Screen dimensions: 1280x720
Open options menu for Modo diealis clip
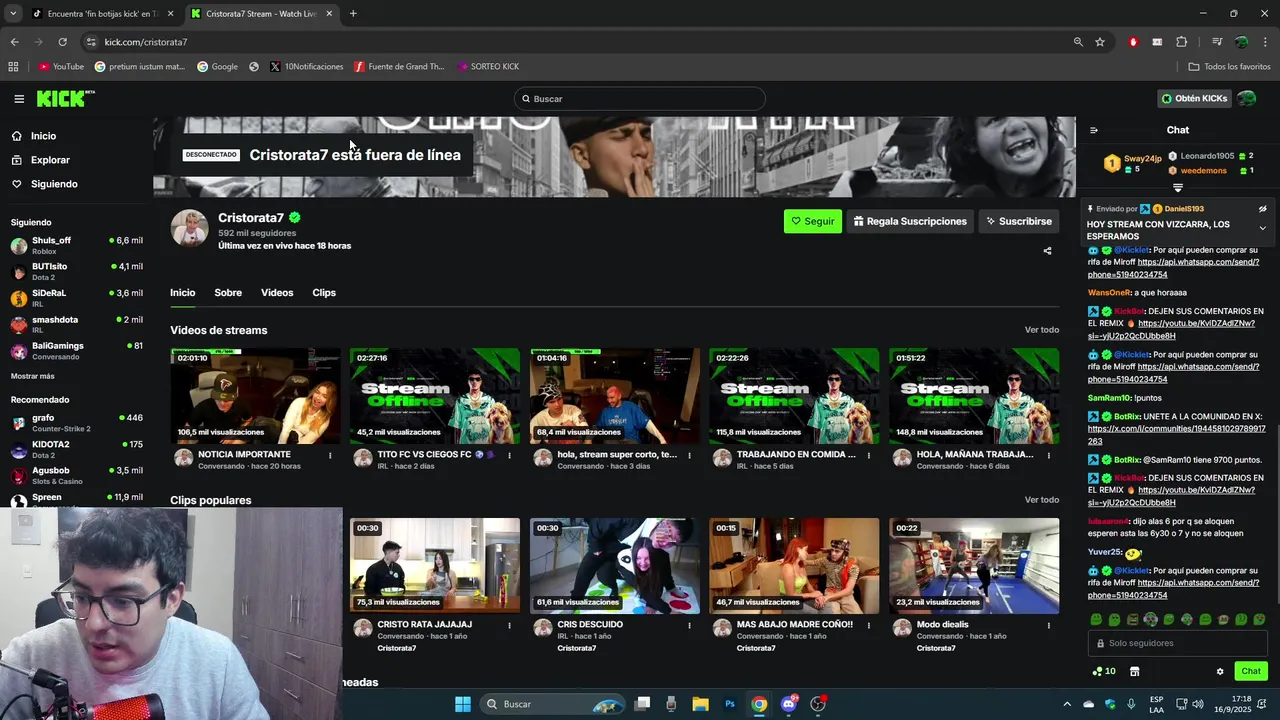tap(1048, 625)
